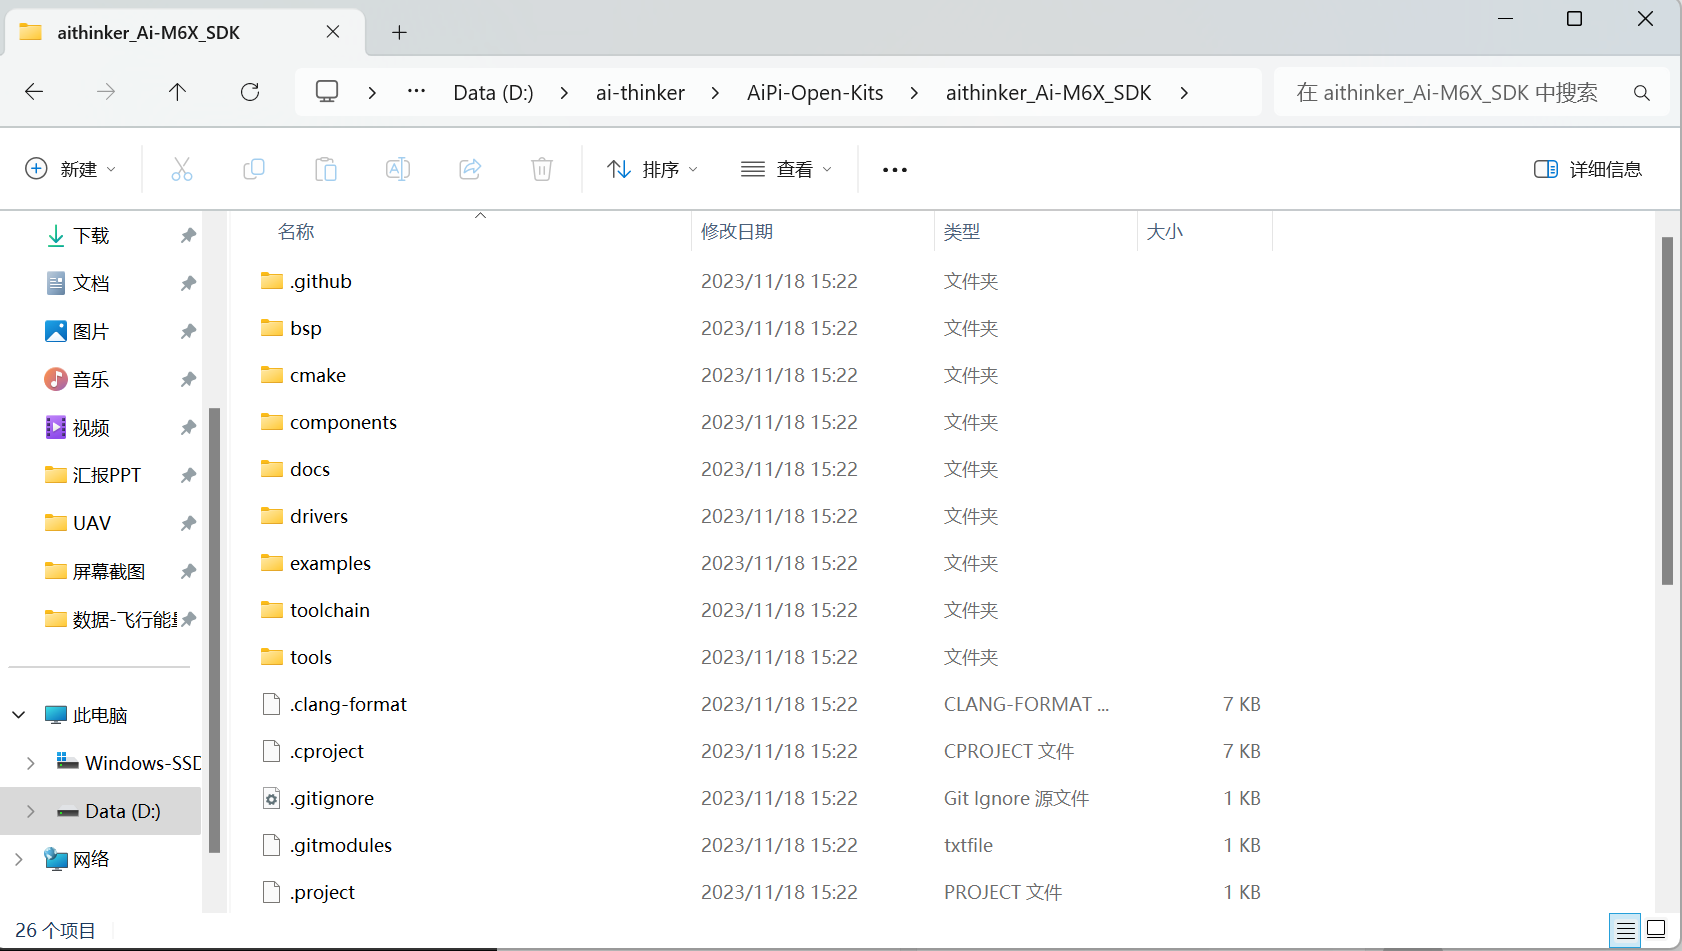Click the Cut scissors icon
This screenshot has width=1682, height=951.
click(x=182, y=169)
